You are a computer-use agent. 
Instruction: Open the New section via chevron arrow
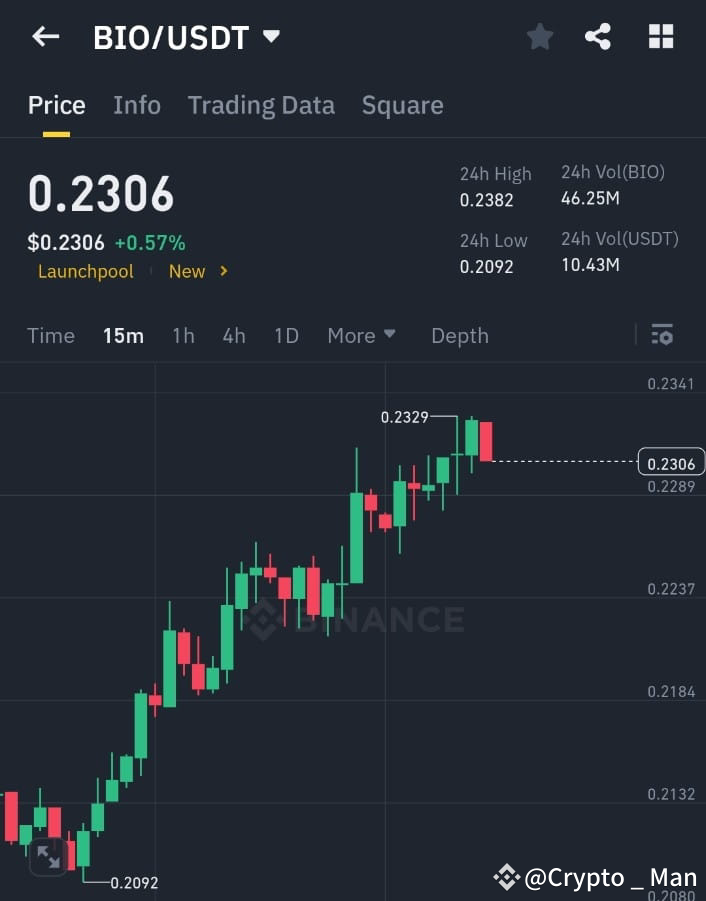(222, 271)
